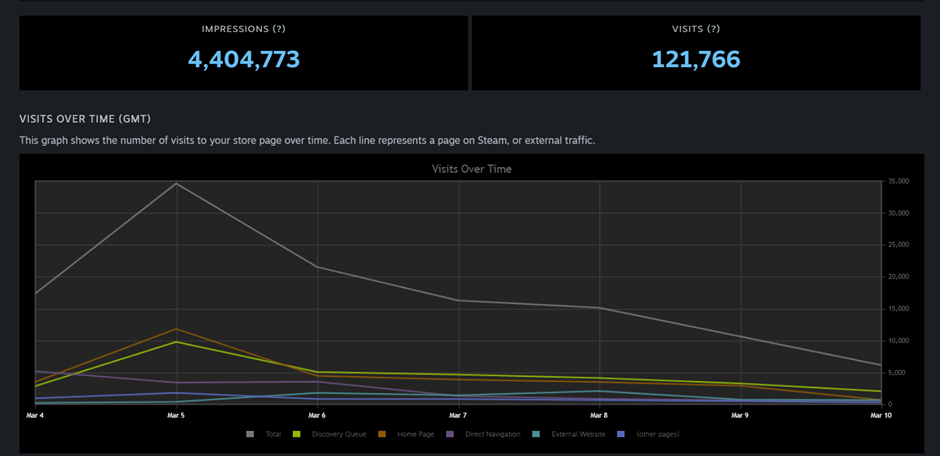Screen dimensions: 940x456
Task: Click the orange Home Page legend swatch
Action: click(x=382, y=434)
